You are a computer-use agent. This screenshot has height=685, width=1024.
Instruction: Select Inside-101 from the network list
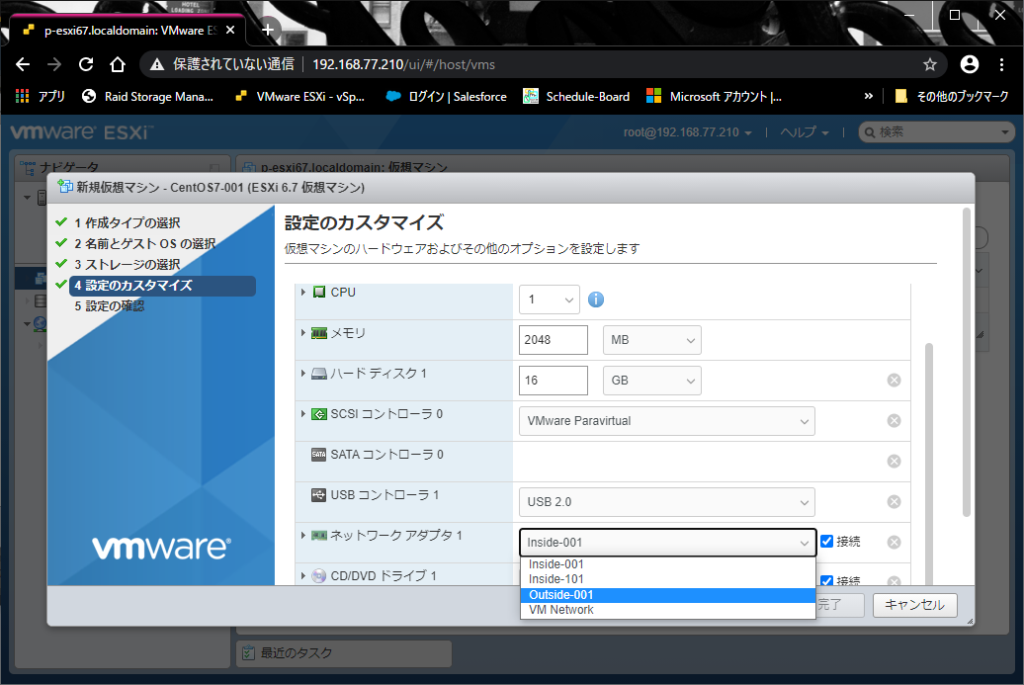click(x=667, y=579)
